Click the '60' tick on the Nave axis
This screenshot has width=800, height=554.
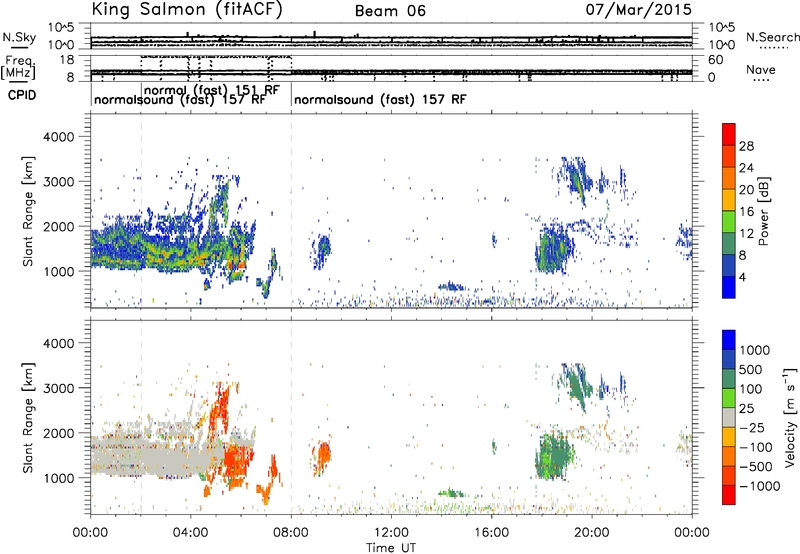[x=715, y=60]
